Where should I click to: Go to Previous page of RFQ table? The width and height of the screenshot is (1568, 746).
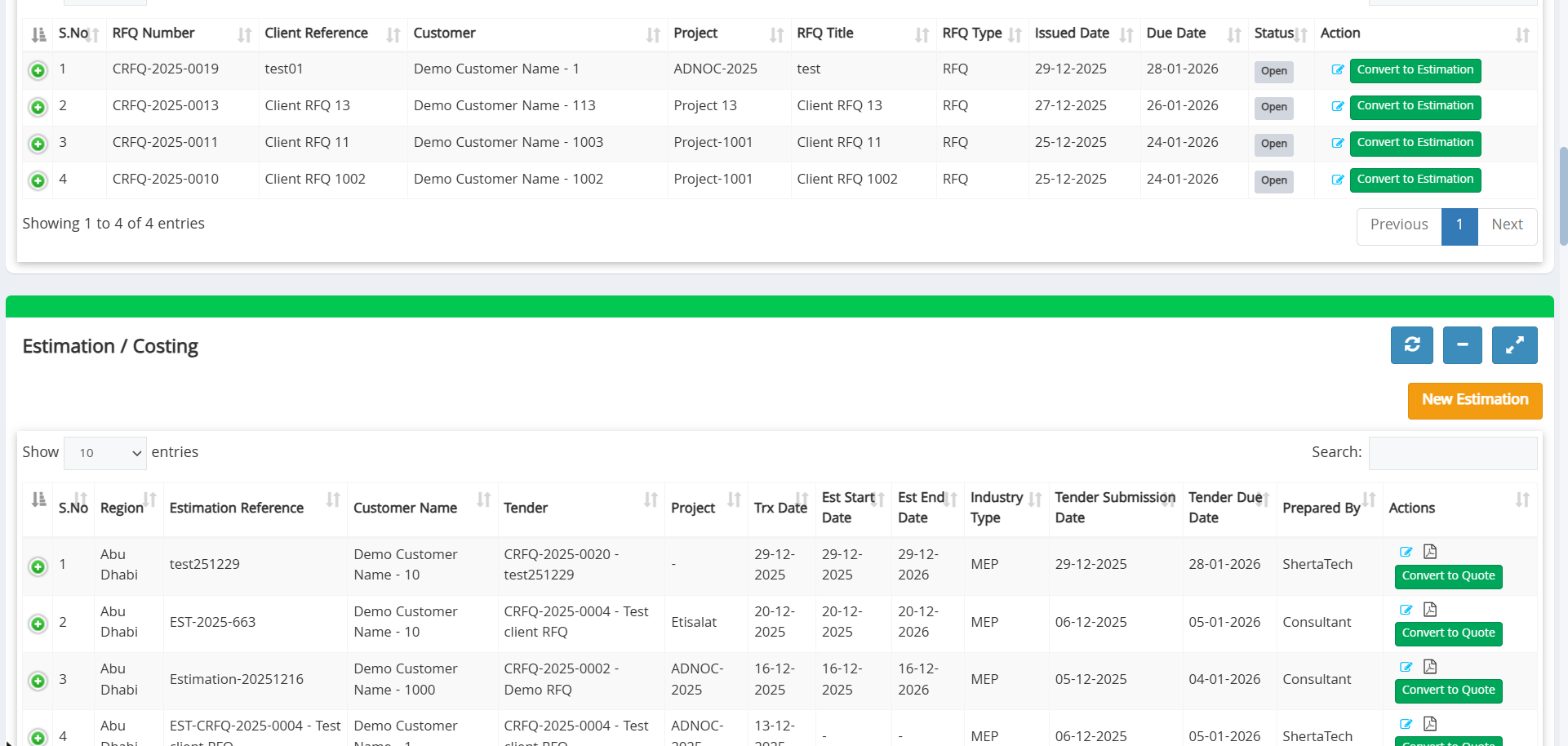tap(1399, 226)
